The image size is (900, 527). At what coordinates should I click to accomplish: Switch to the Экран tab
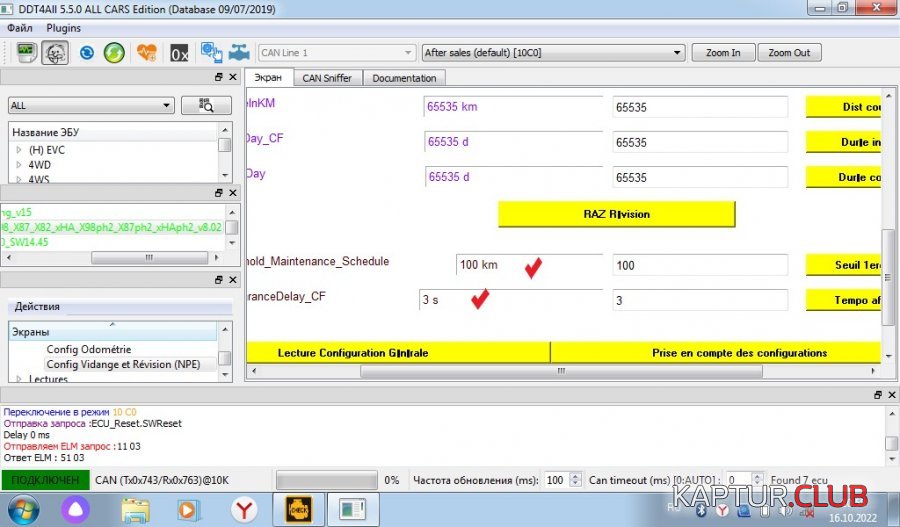268,78
